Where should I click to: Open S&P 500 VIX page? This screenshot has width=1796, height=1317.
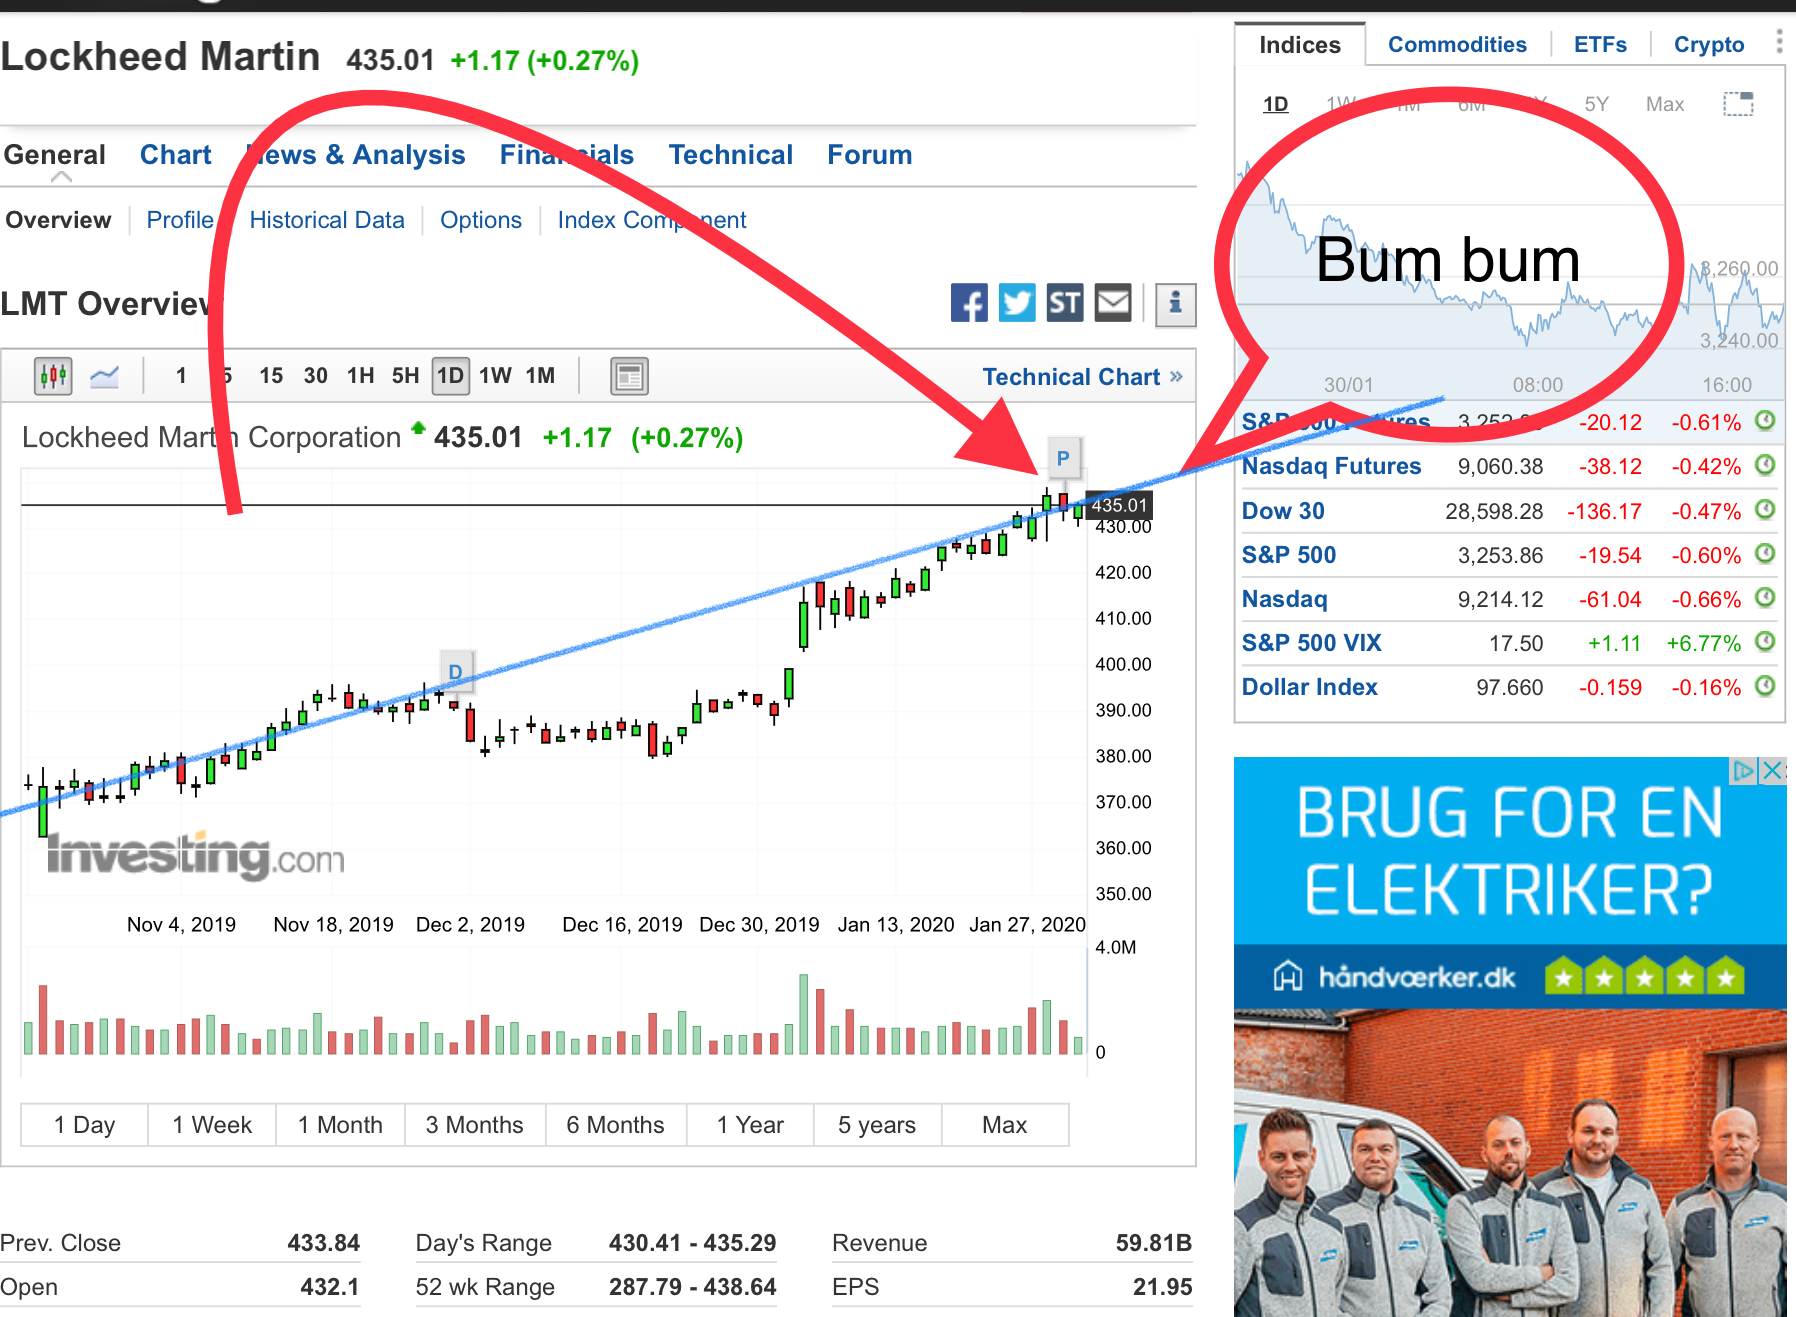[x=1311, y=643]
